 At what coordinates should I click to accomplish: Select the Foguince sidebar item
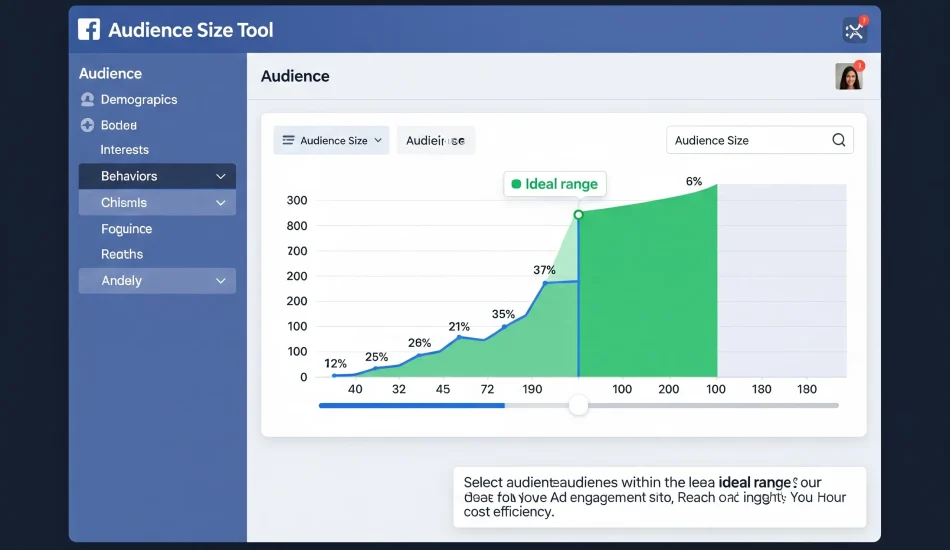[127, 229]
